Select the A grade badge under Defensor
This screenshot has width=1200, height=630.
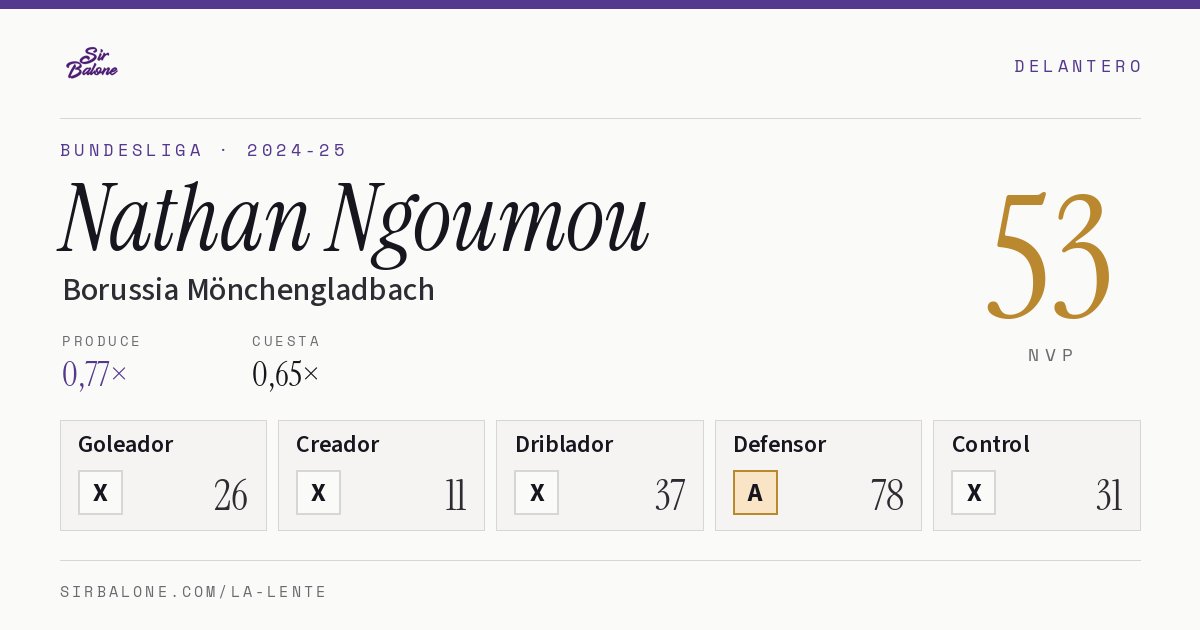[x=755, y=492]
